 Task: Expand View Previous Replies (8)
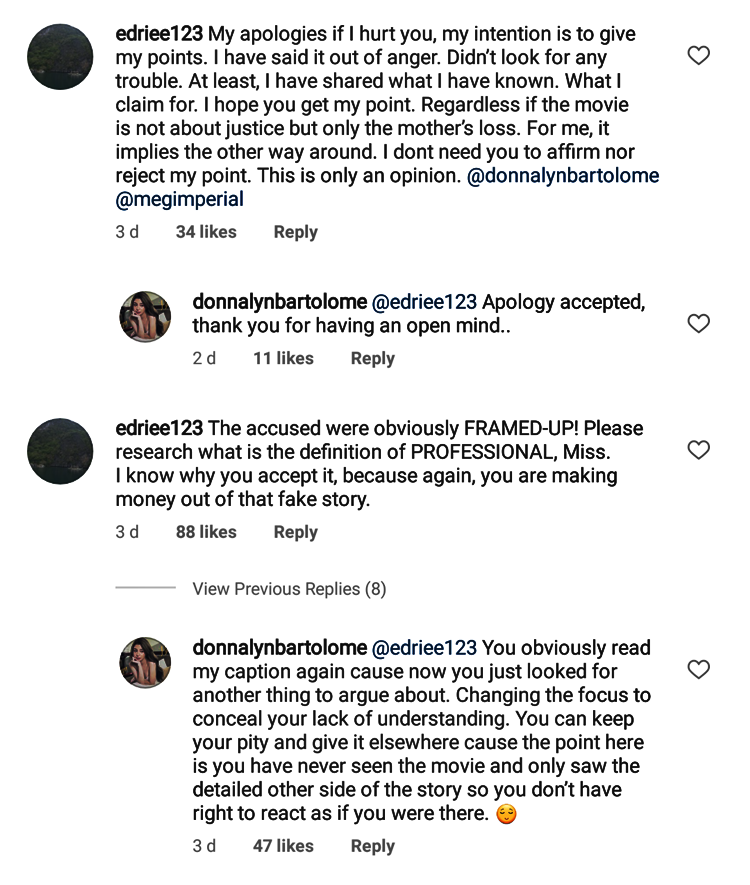pos(289,589)
